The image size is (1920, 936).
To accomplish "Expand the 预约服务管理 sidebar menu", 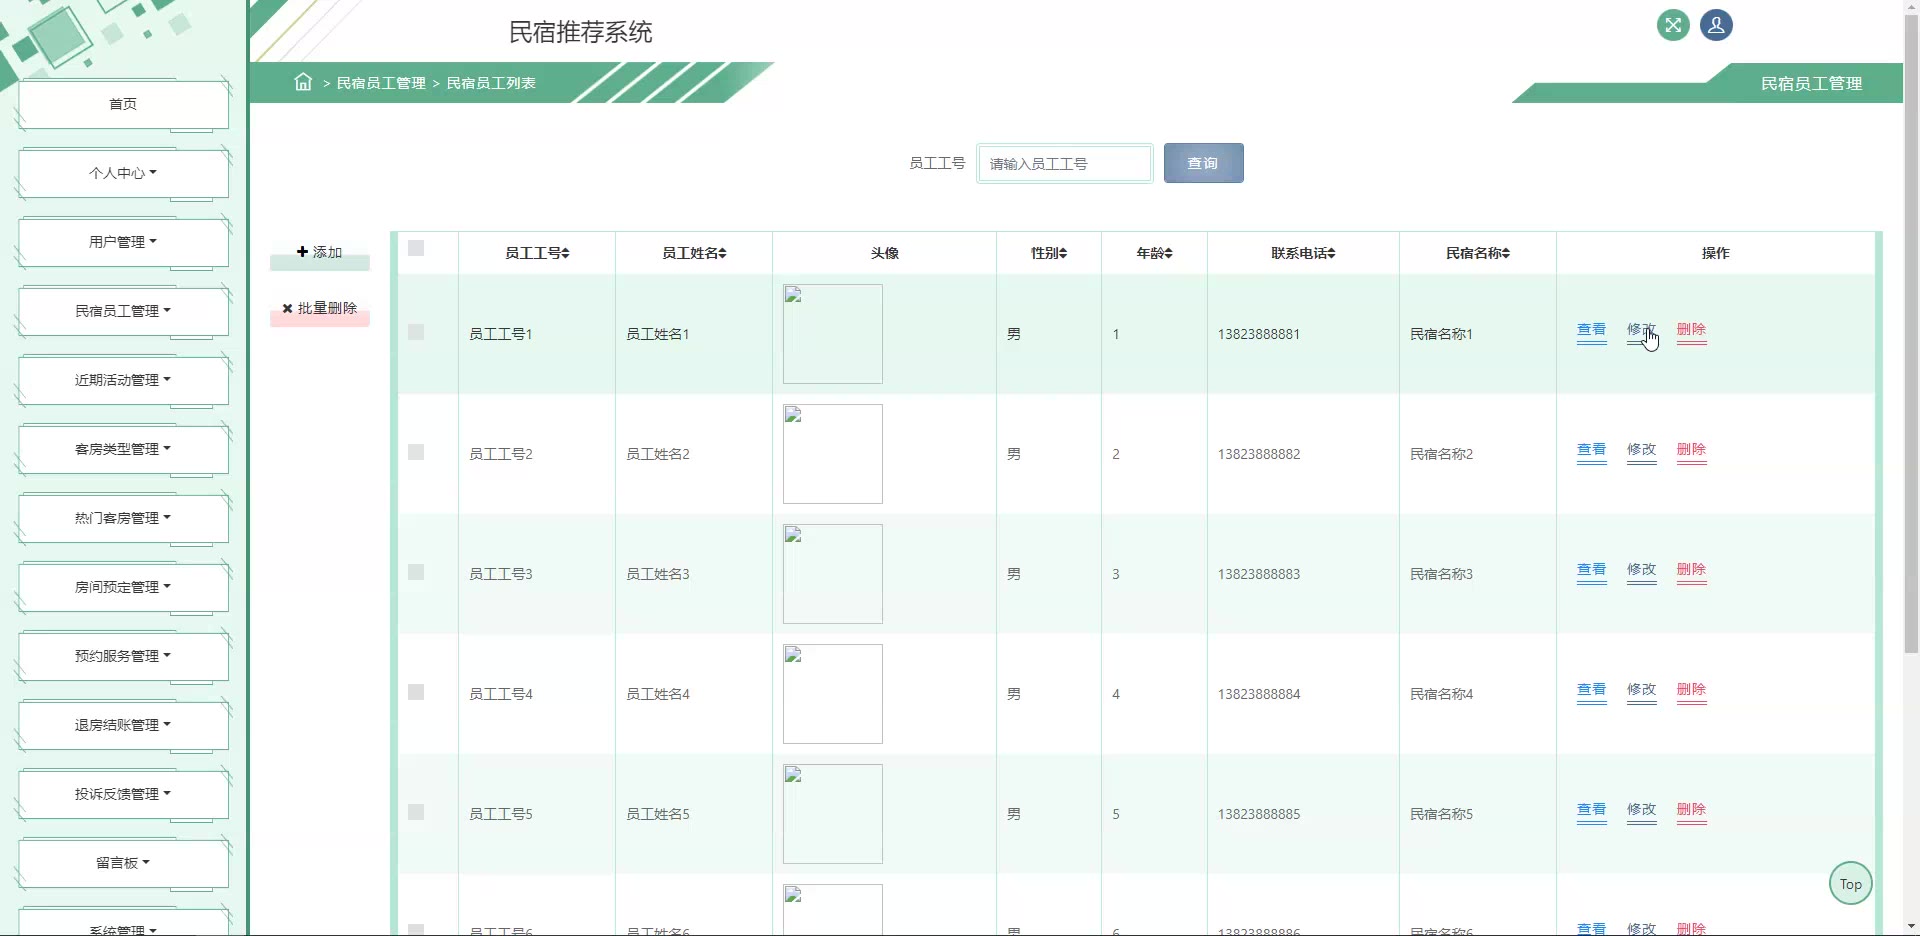I will pyautogui.click(x=123, y=656).
